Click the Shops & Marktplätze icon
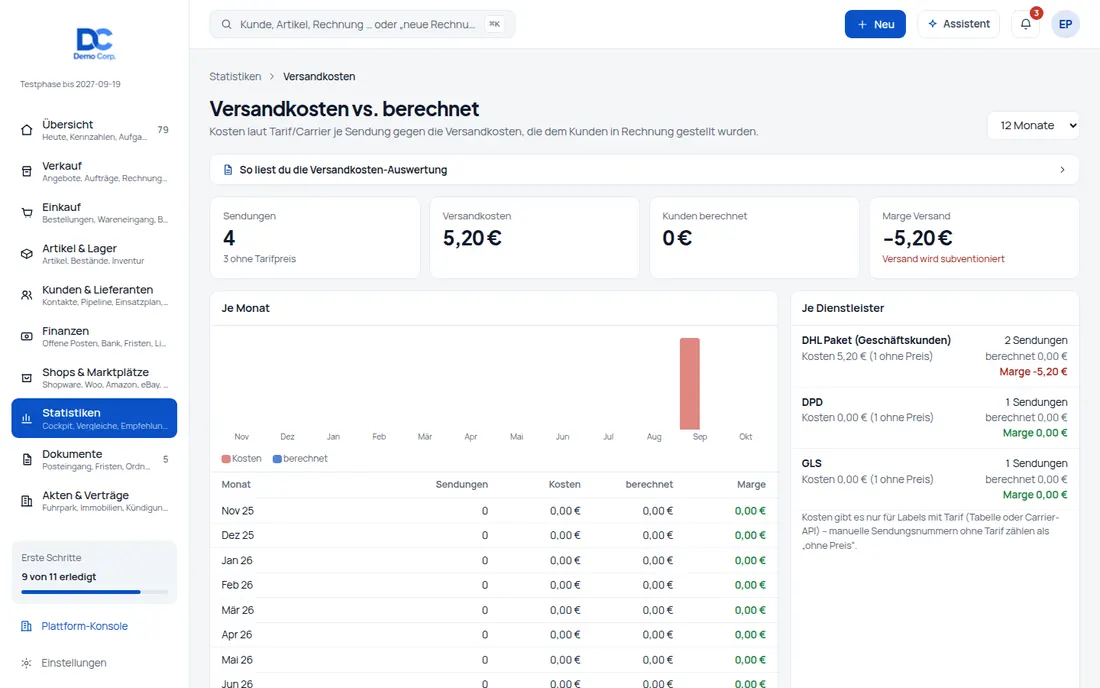The image size is (1100, 688). coord(27,378)
